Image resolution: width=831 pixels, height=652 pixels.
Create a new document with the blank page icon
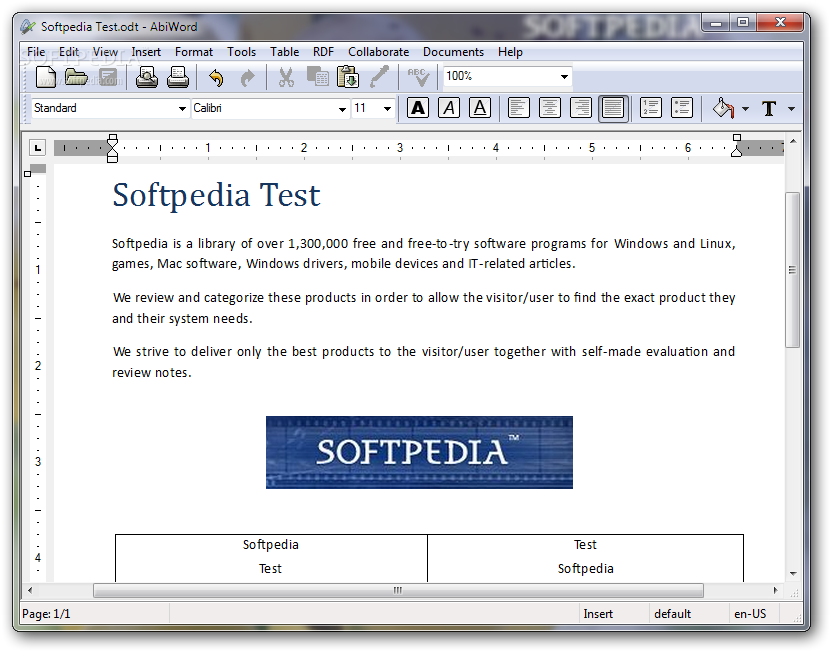(x=46, y=77)
